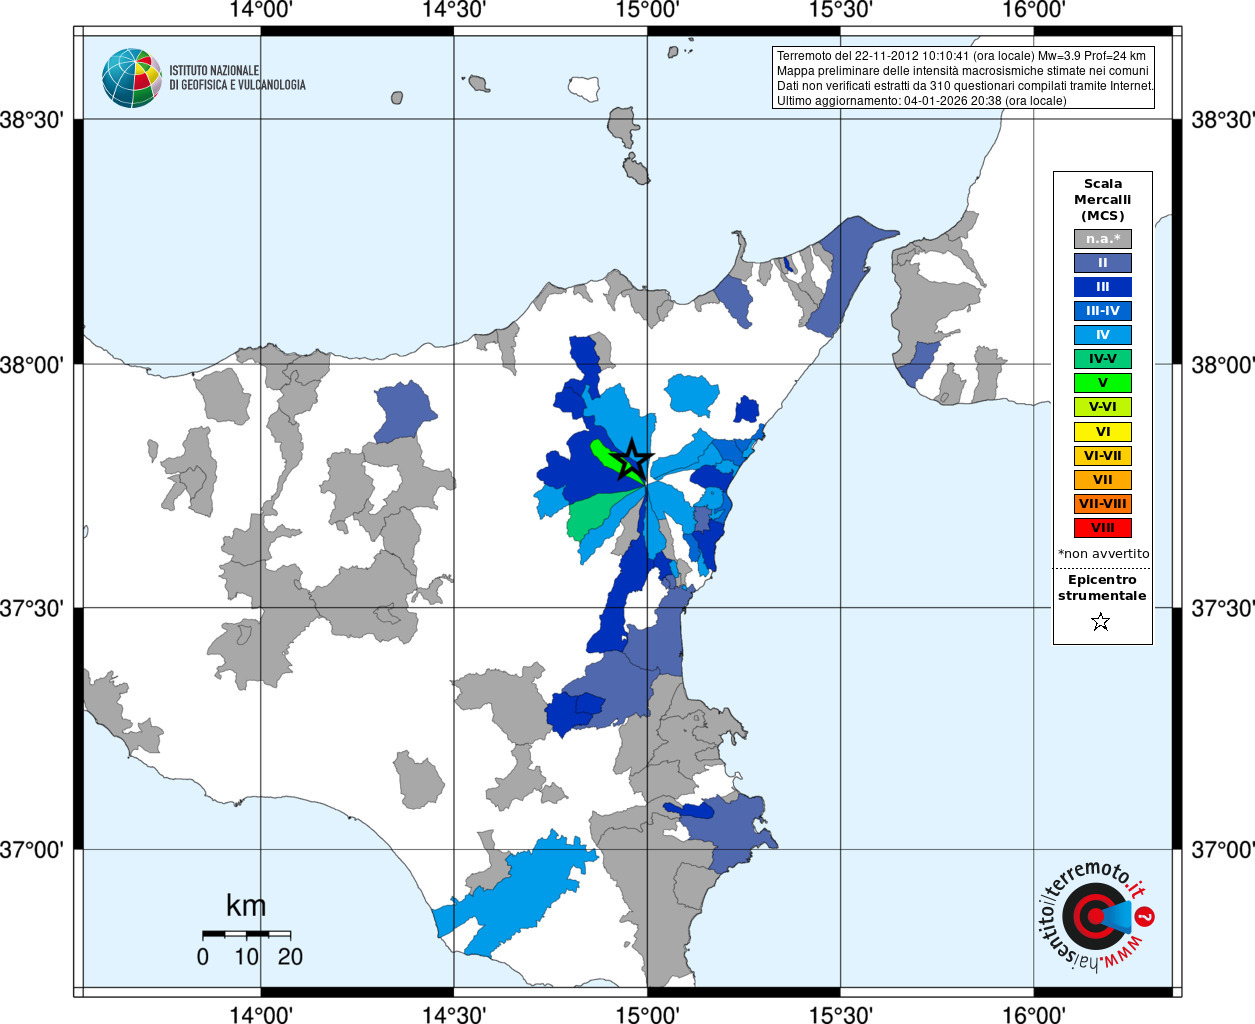Click the INGV globe logo
The width and height of the screenshot is (1255, 1024).
pyautogui.click(x=132, y=78)
